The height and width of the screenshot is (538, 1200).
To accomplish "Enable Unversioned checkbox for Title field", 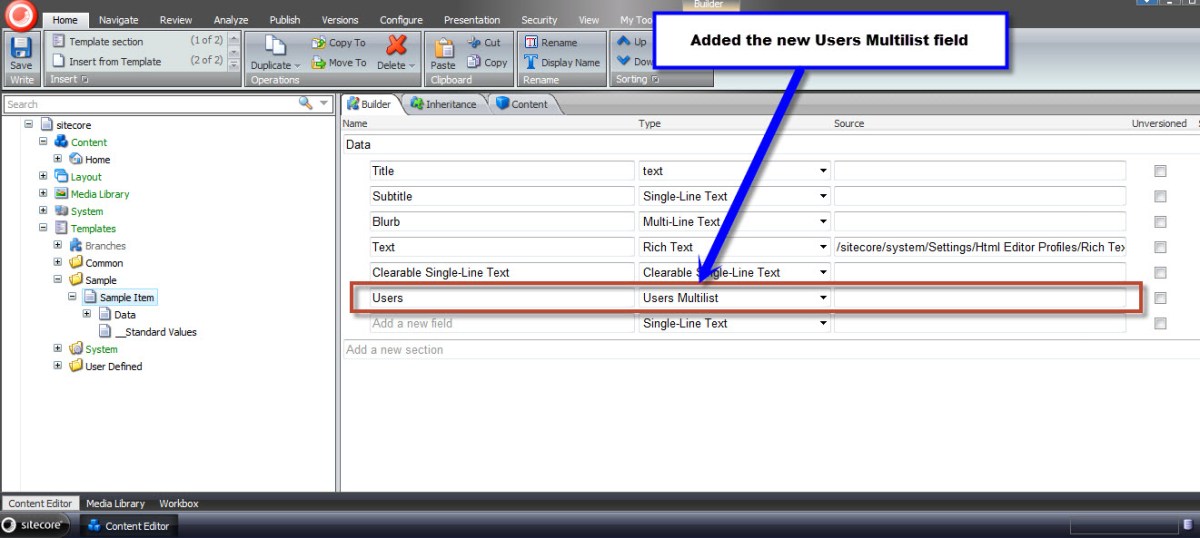I will tap(1160, 171).
